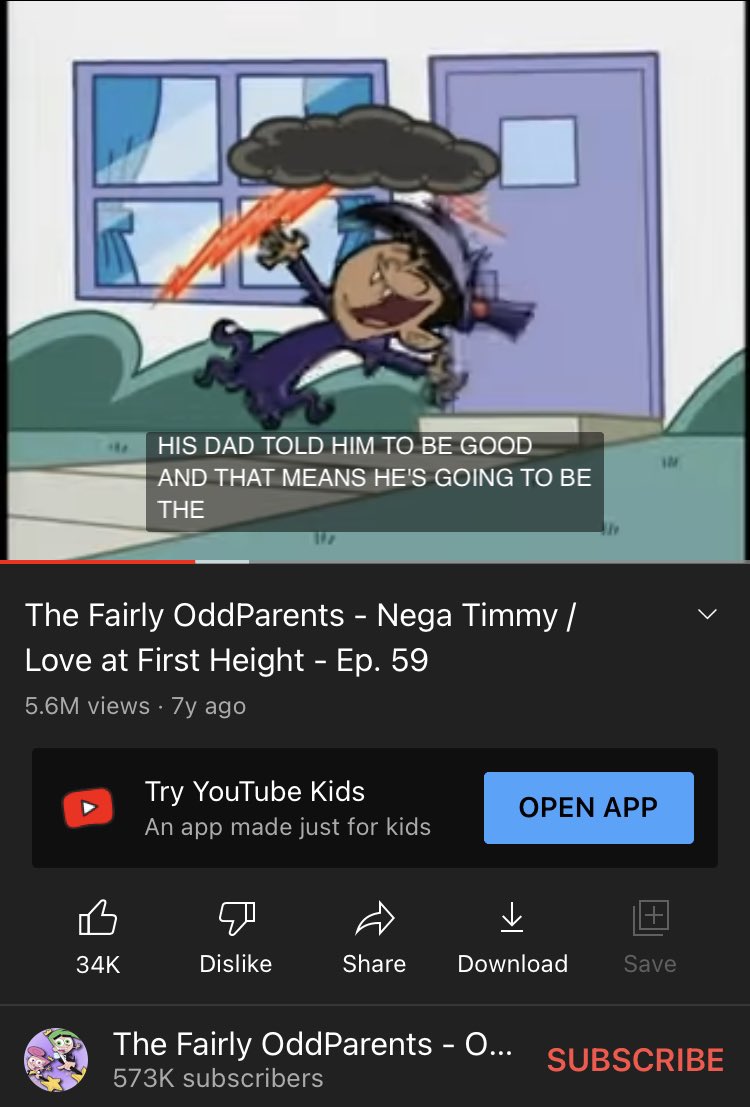Tap the Try YouTube Kids banner text

[x=254, y=791]
